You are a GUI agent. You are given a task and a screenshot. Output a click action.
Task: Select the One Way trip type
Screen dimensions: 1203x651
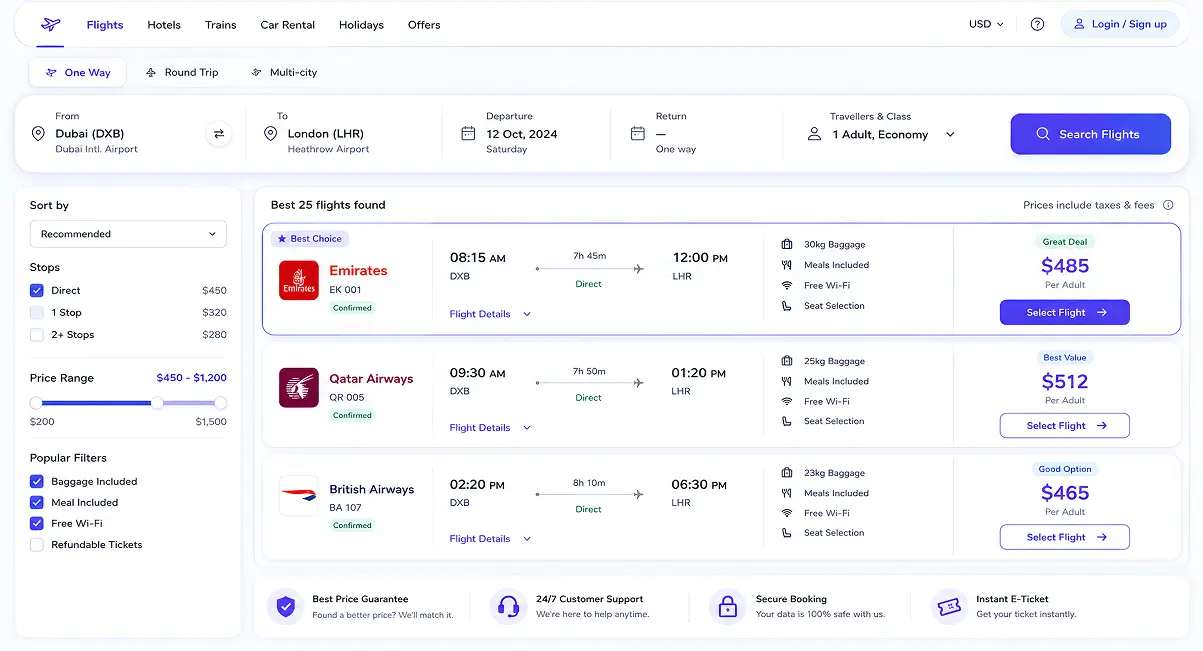pyautogui.click(x=77, y=73)
